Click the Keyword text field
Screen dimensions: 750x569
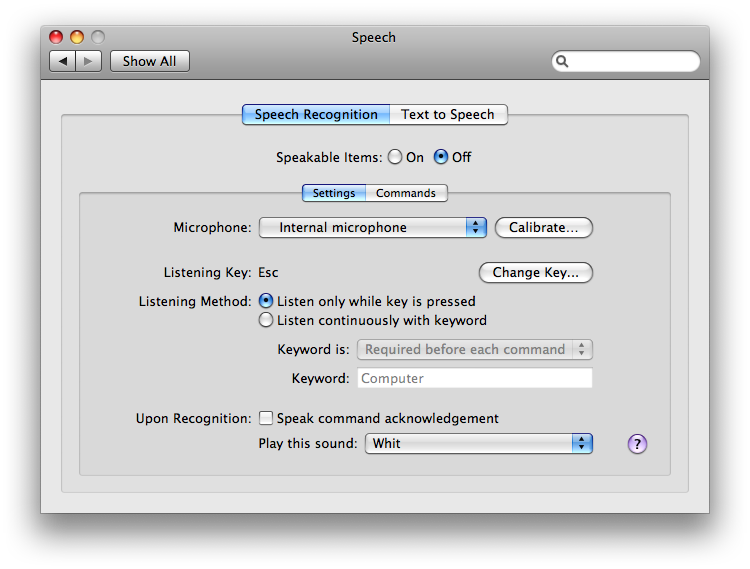[x=474, y=378]
